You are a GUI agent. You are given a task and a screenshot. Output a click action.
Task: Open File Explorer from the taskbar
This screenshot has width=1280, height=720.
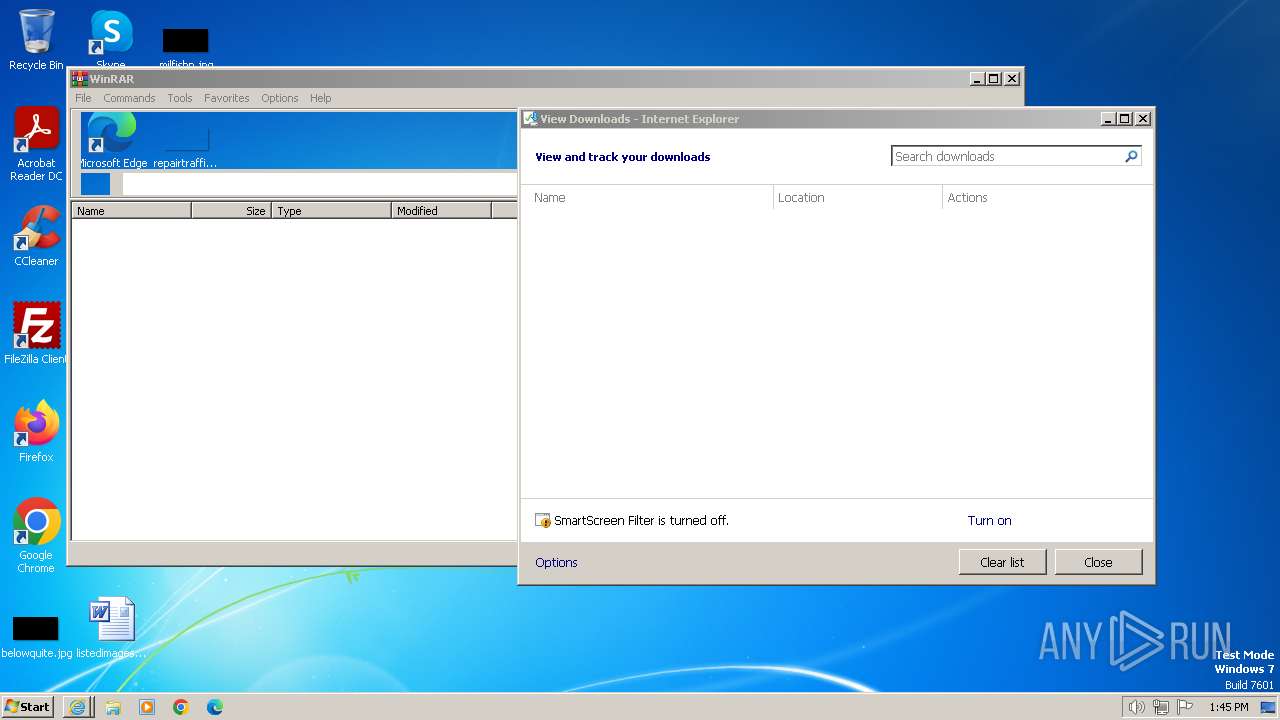tap(113, 707)
